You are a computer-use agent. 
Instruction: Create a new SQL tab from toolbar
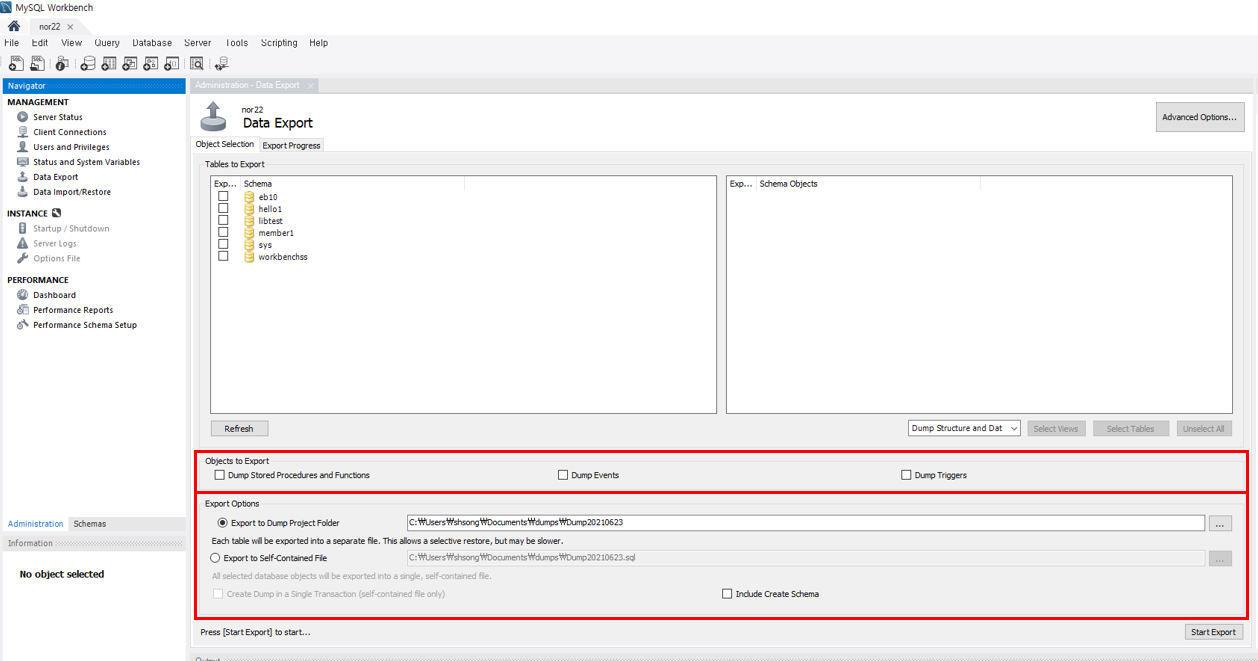[16, 64]
